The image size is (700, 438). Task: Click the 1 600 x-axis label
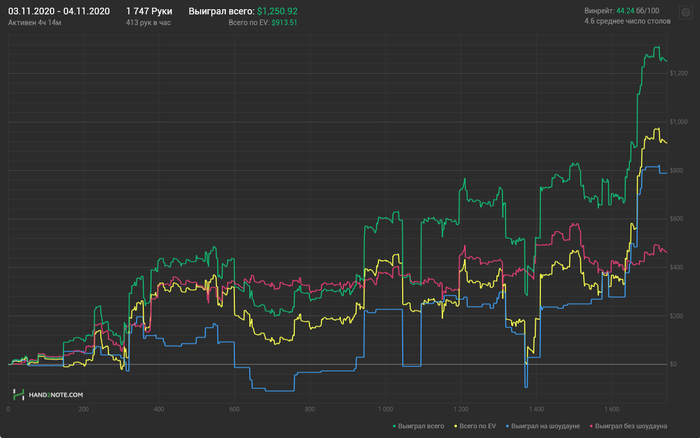[612, 409]
